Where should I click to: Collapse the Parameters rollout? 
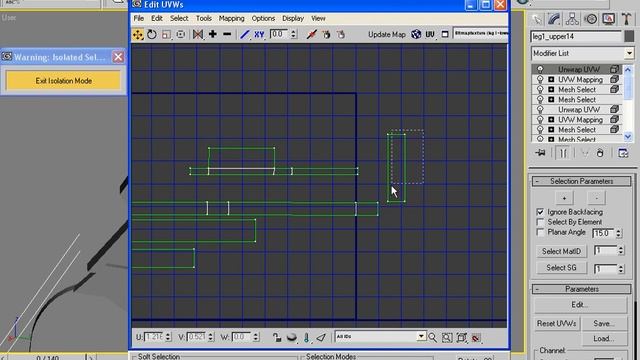click(581, 289)
